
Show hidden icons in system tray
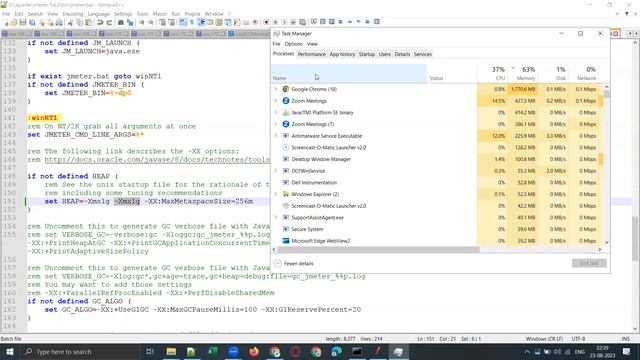click(527, 351)
